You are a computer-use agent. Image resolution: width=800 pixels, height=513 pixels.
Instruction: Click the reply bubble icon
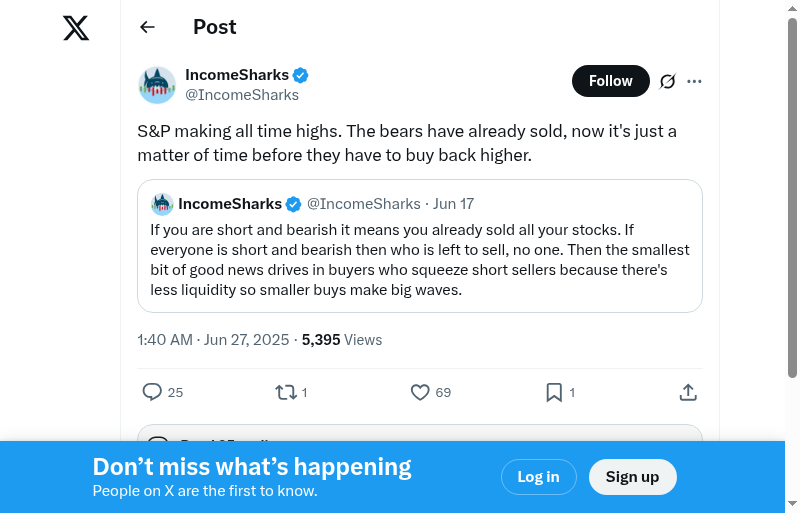tap(152, 392)
